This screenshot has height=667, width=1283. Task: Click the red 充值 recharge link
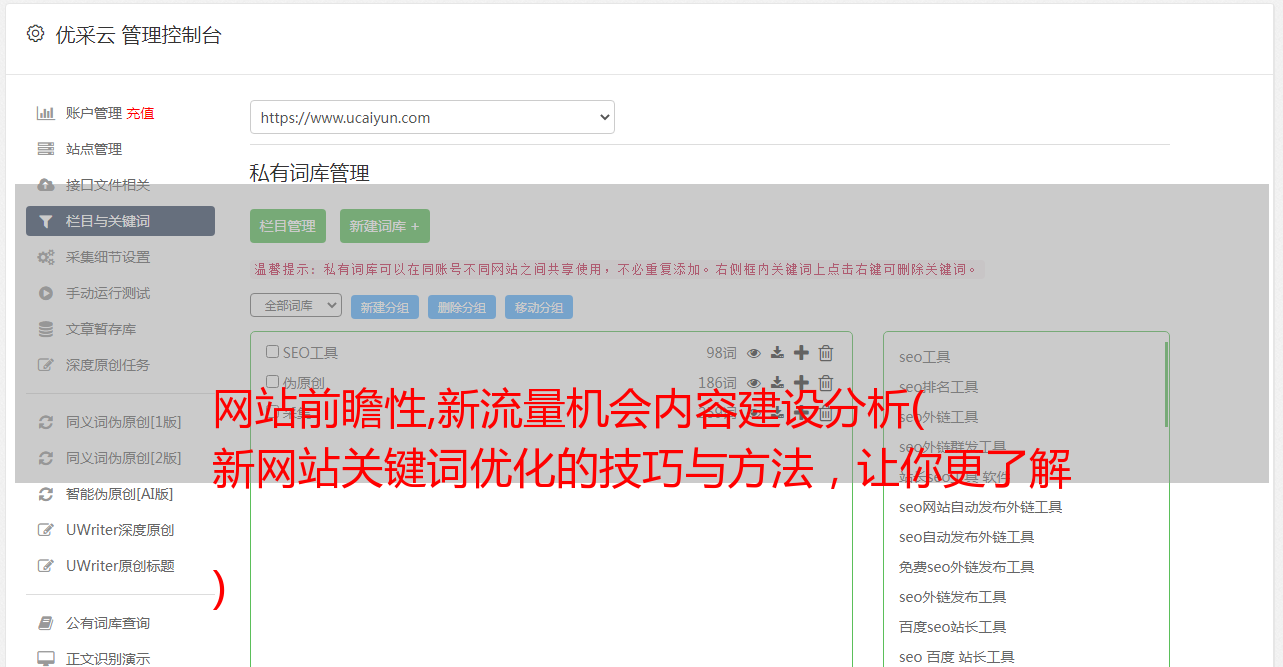point(140,113)
